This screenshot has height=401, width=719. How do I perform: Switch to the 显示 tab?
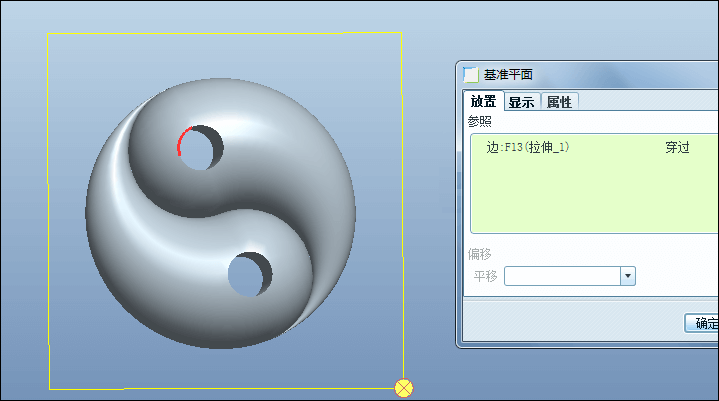[x=522, y=102]
